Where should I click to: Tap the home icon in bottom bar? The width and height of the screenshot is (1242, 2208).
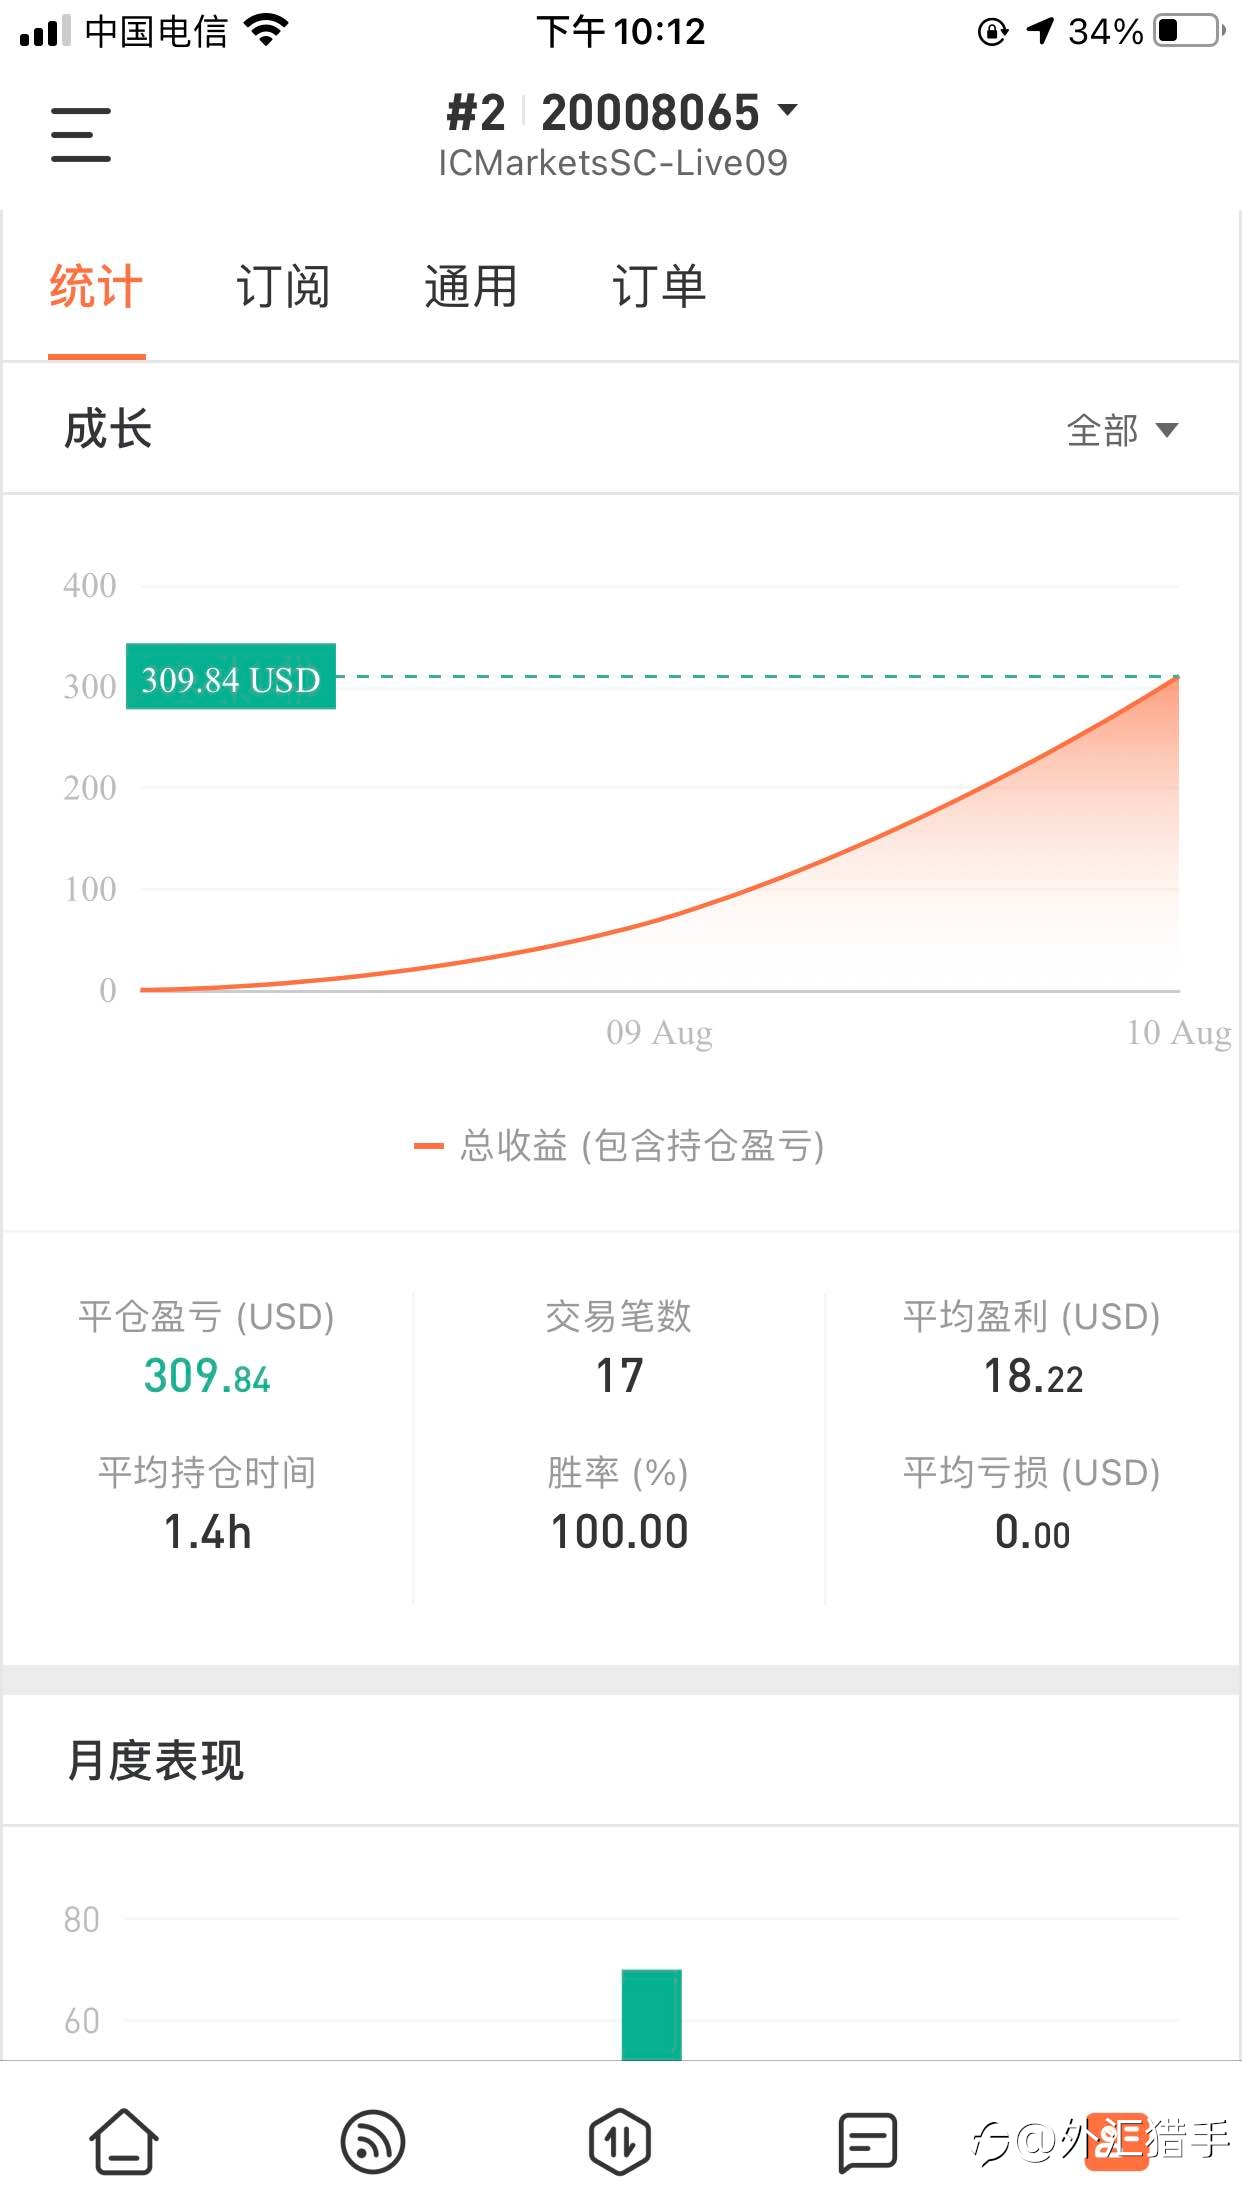[124, 2141]
